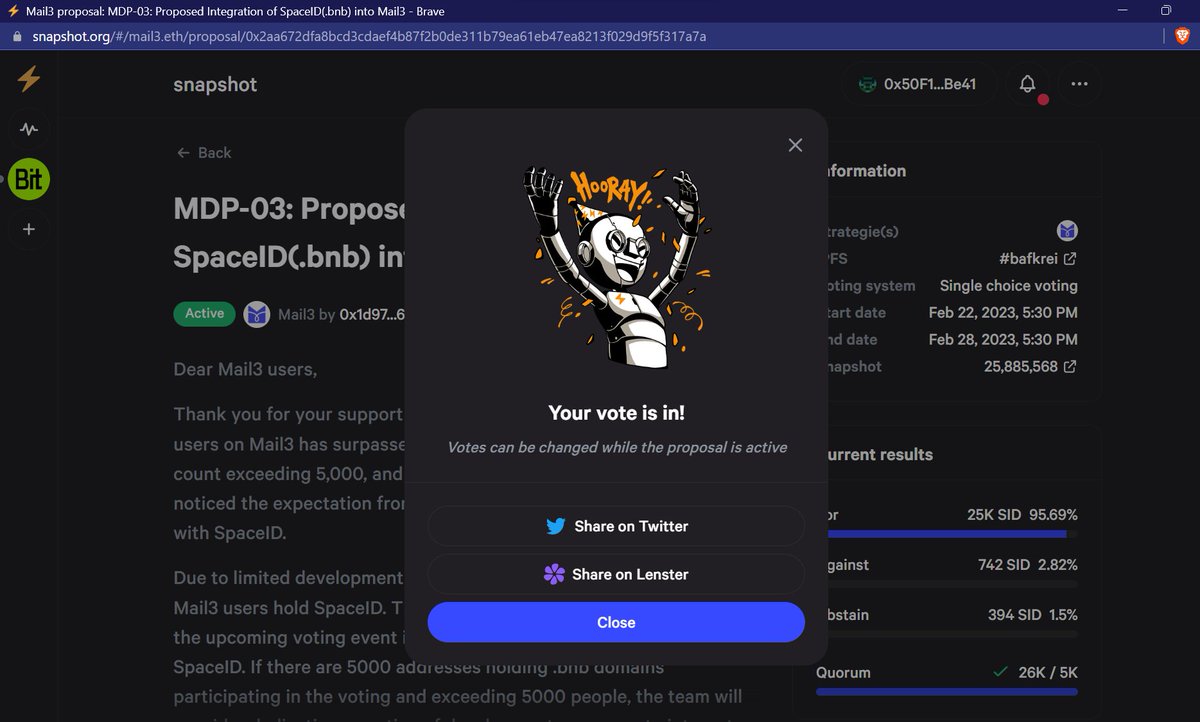
Task: Close the vote confirmation dialog with X
Action: (795, 145)
